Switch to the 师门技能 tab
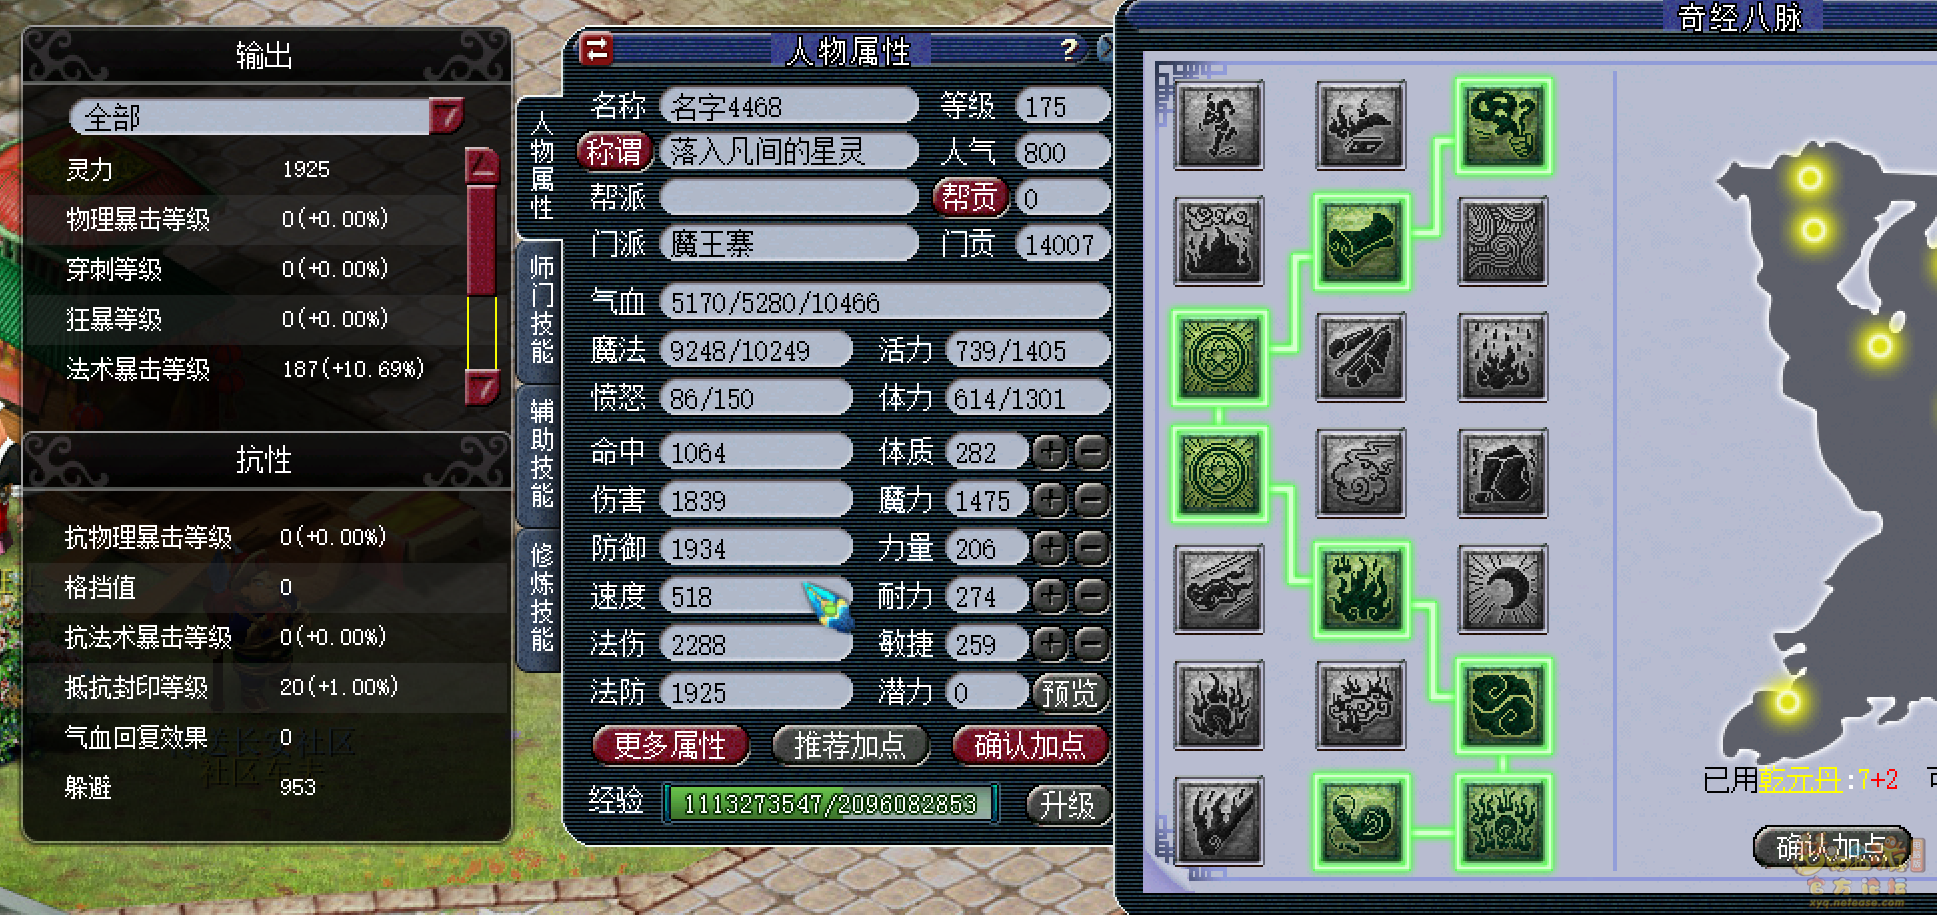The height and width of the screenshot is (915, 1937). 541,310
